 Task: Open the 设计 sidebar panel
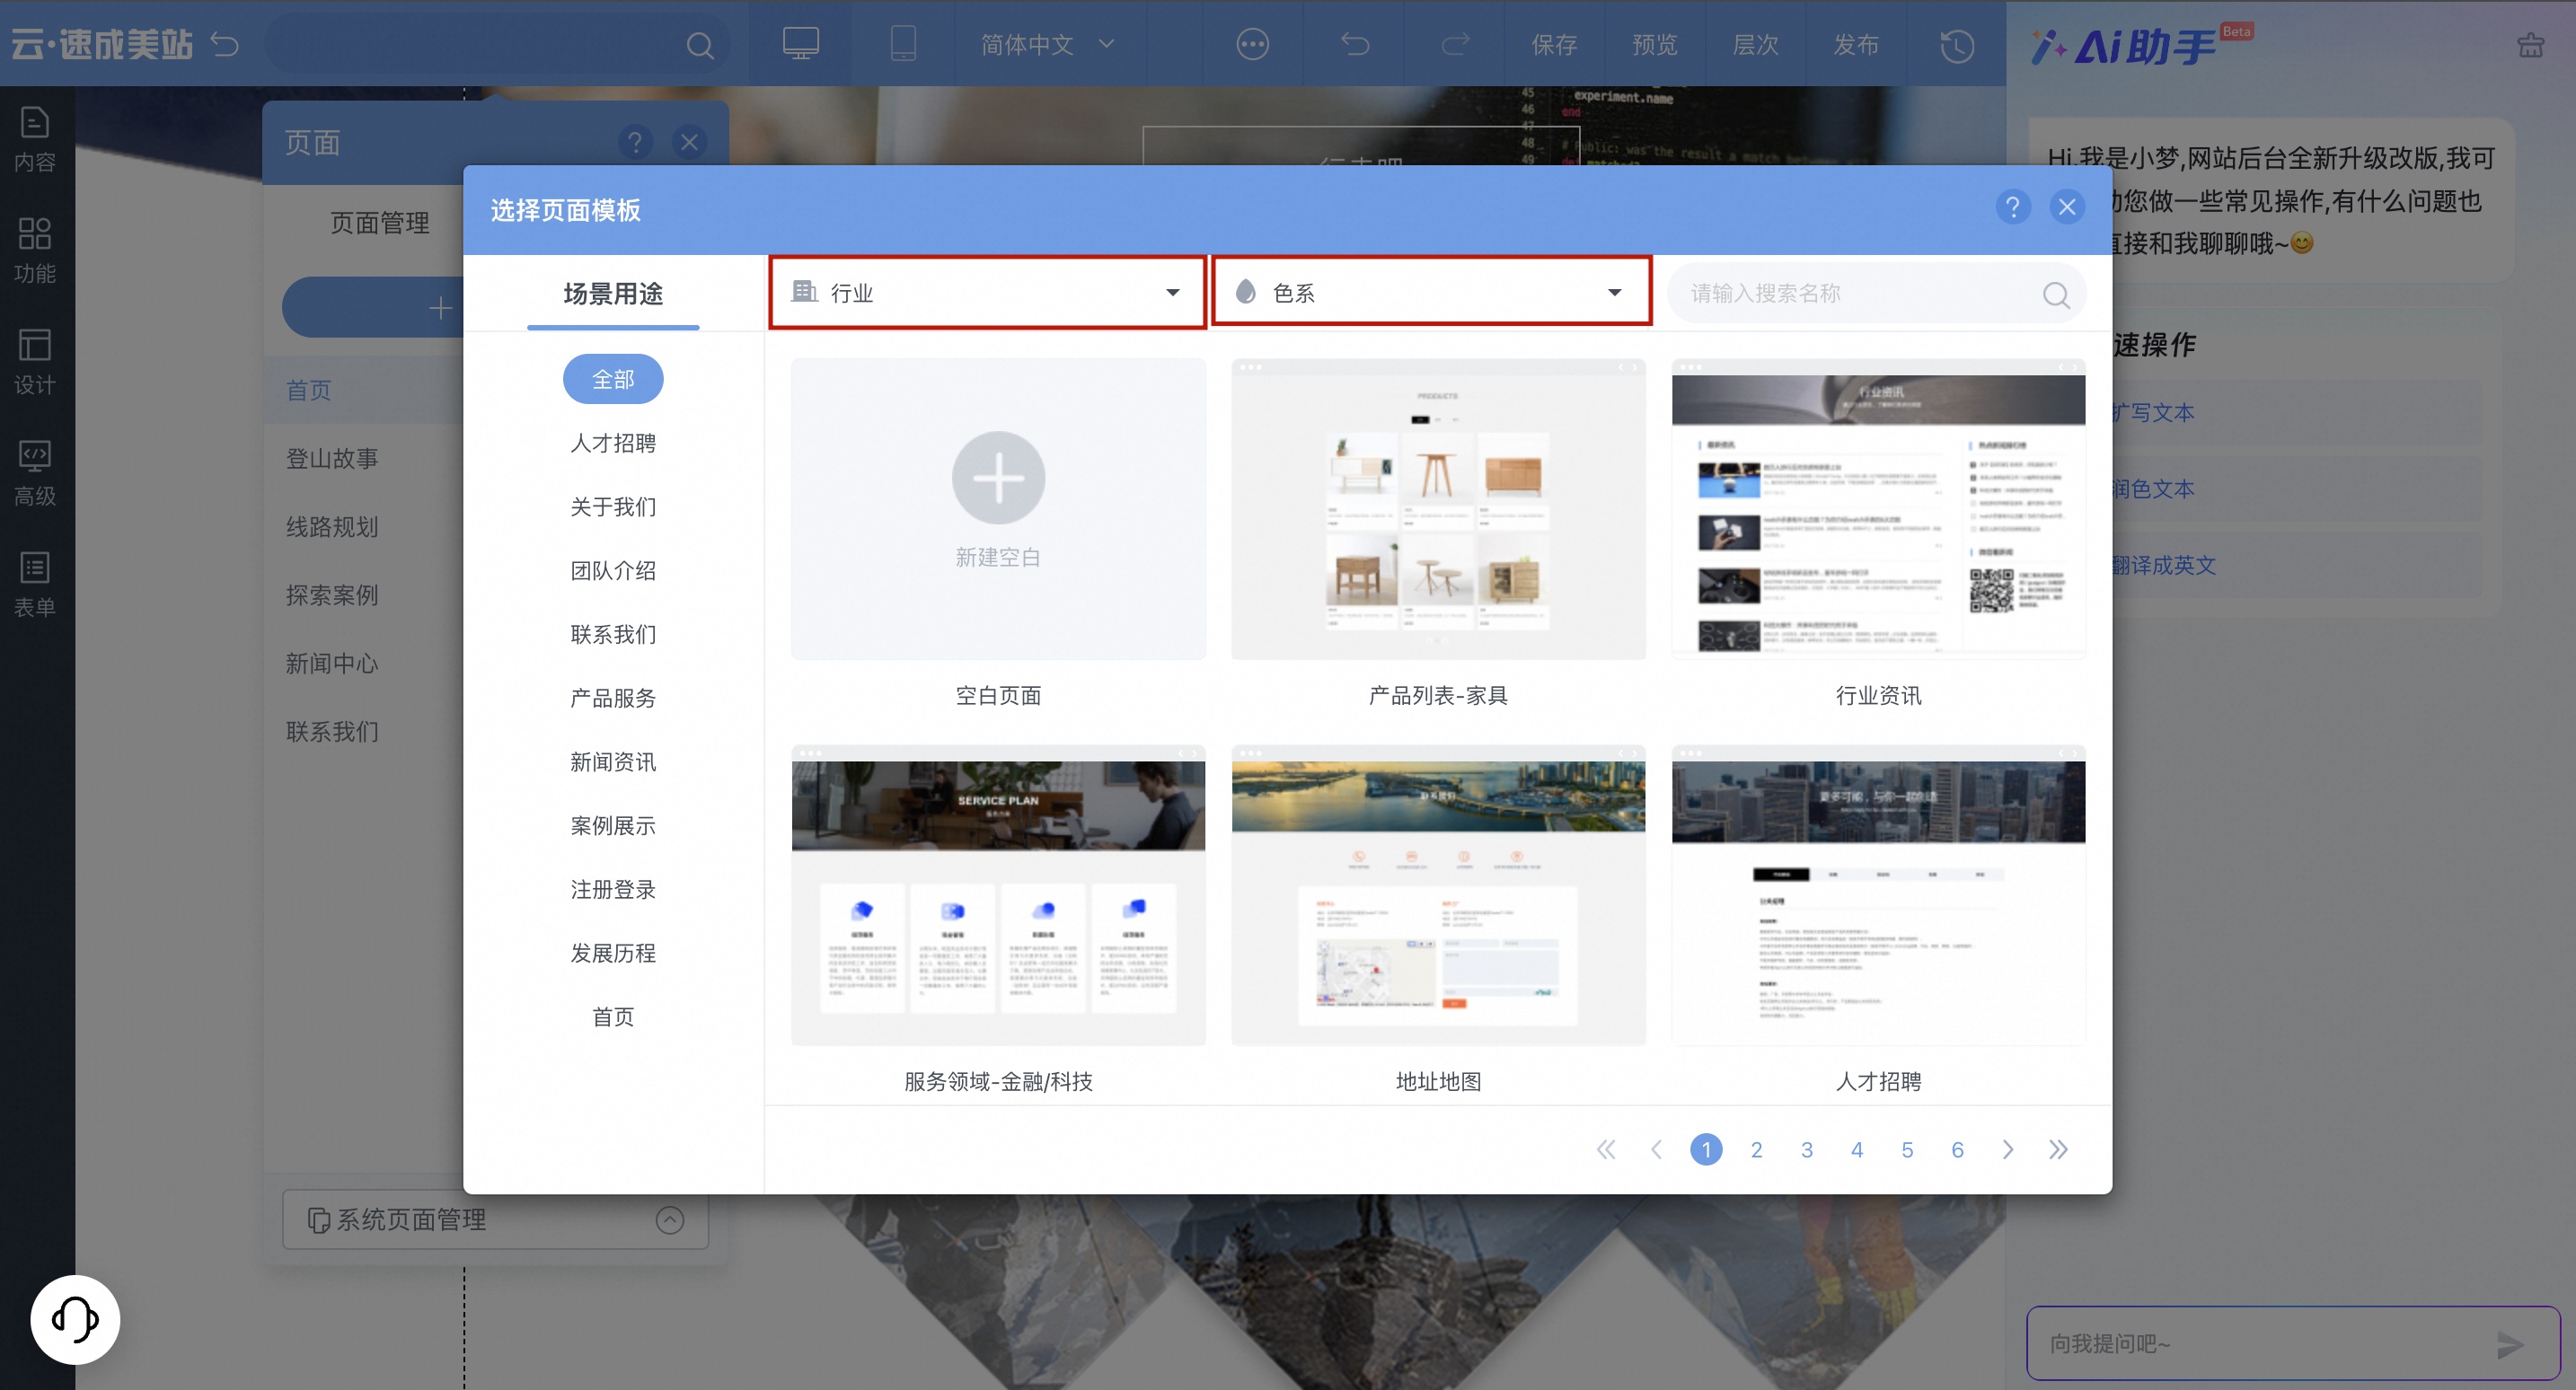click(35, 361)
